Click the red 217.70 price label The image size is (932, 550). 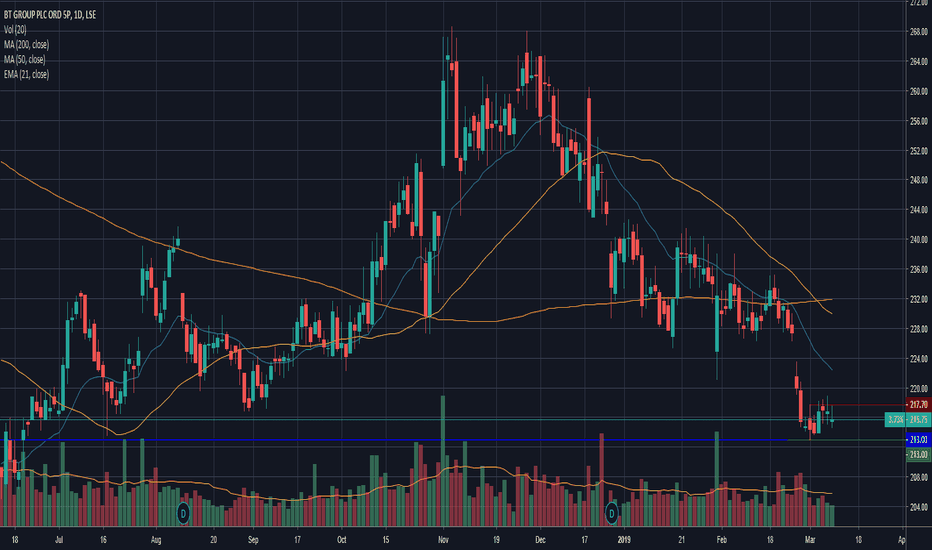pyautogui.click(x=918, y=405)
